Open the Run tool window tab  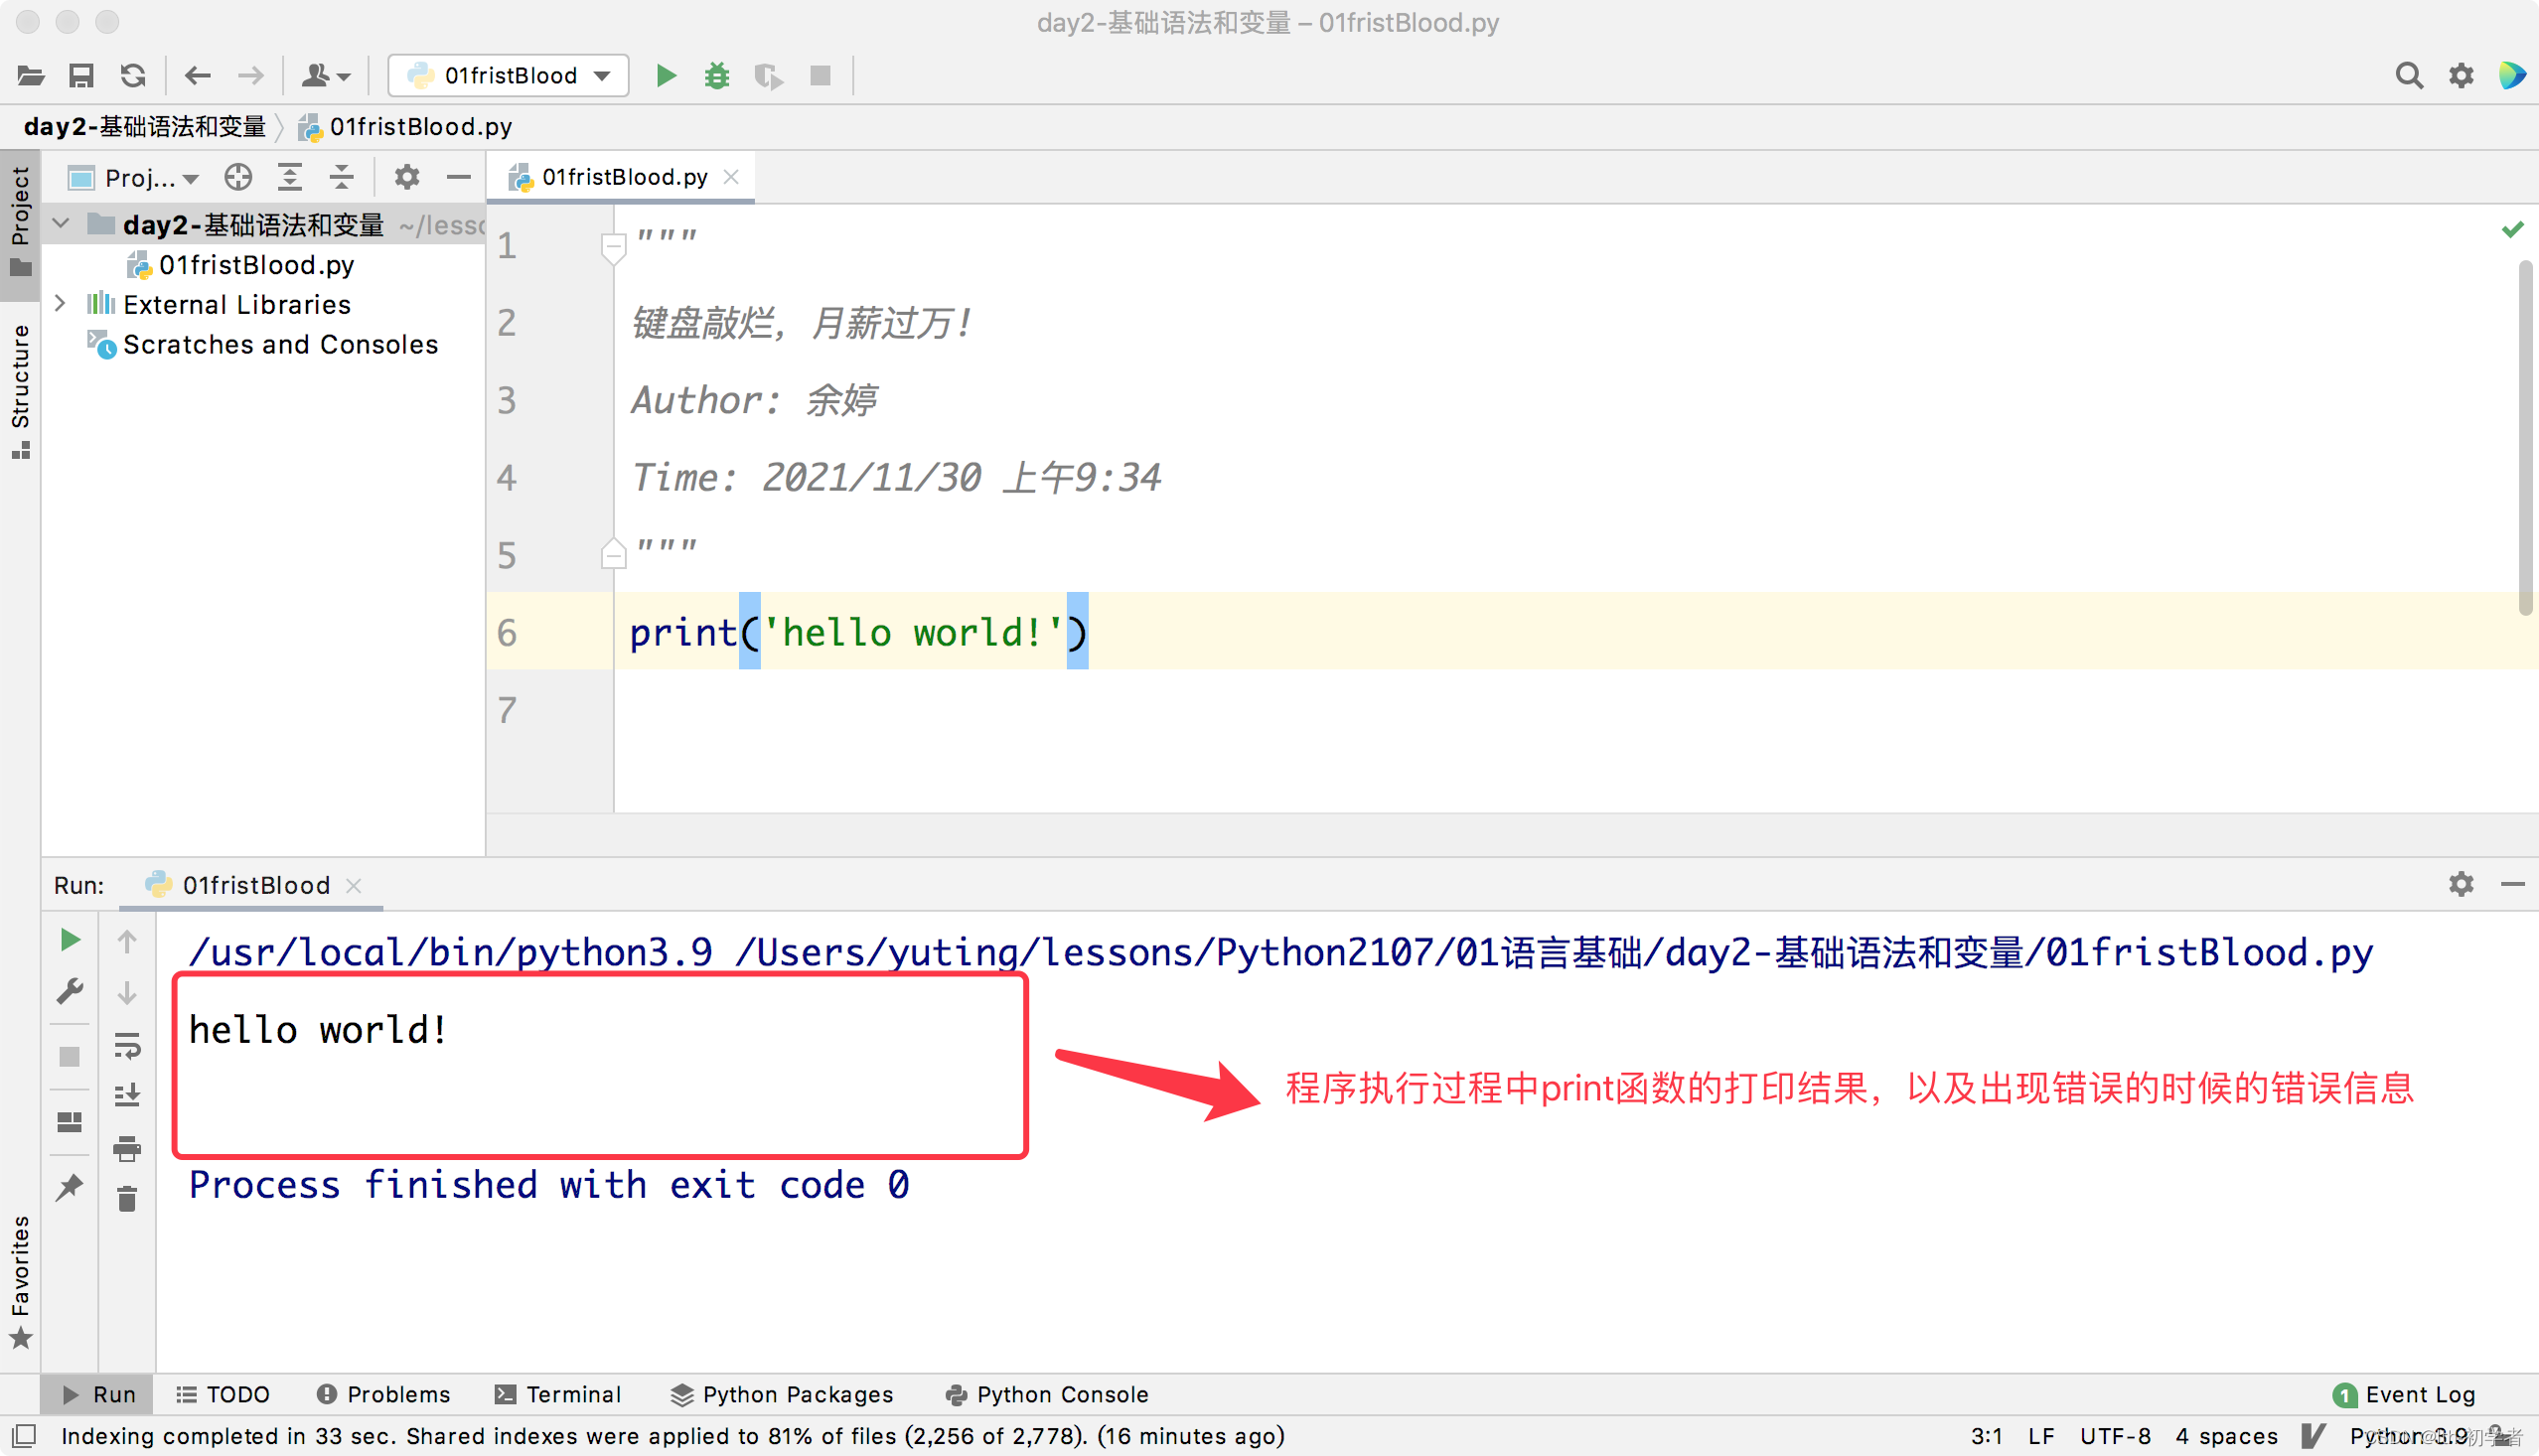98,1394
